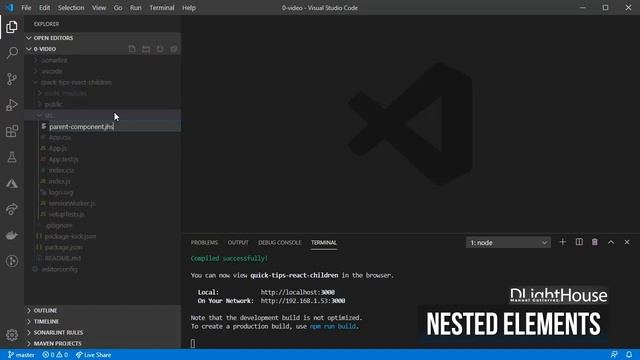640x360 pixels.
Task: Open the http://localhost:3000 link
Action: [x=298, y=292]
